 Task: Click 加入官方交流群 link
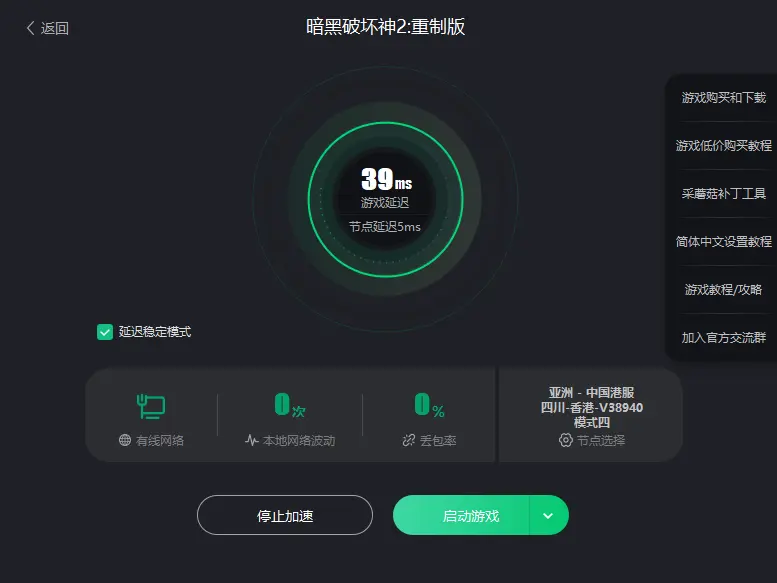(x=723, y=338)
